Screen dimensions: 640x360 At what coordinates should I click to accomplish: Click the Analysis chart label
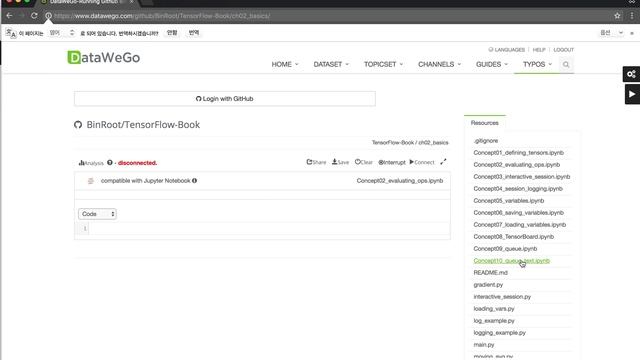91,163
